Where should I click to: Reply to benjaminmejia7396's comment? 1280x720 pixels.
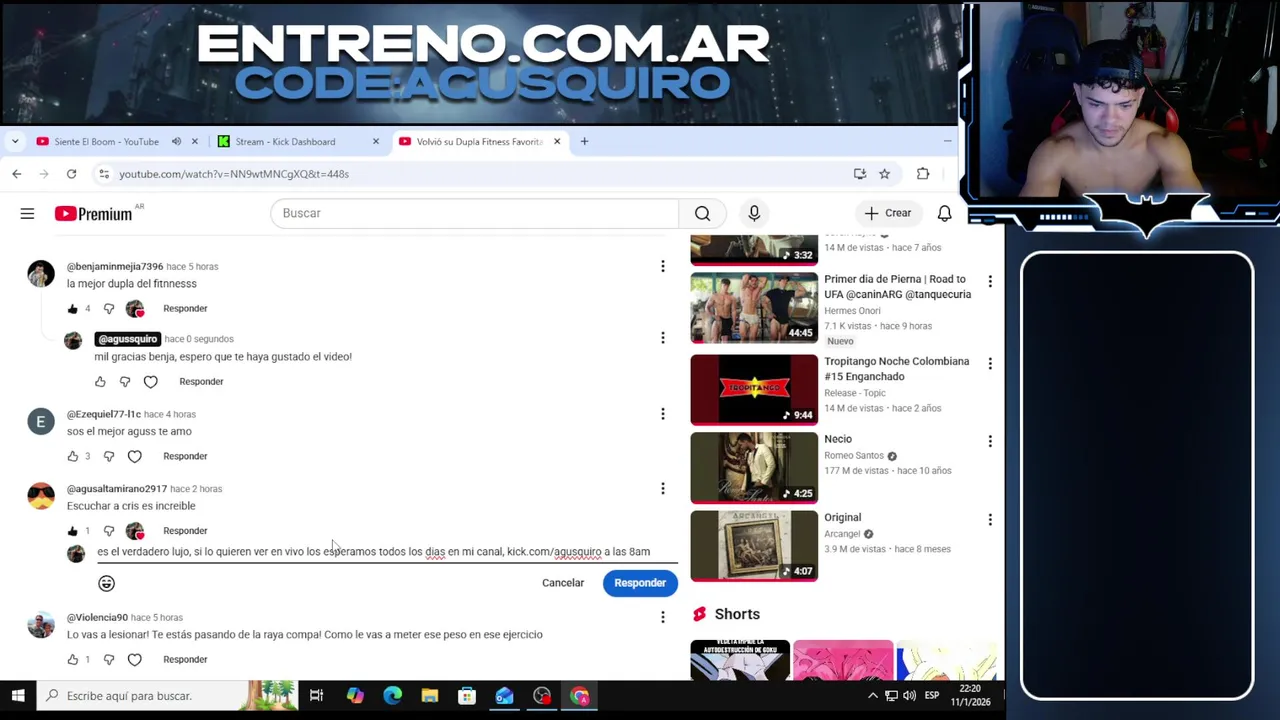pyautogui.click(x=185, y=309)
